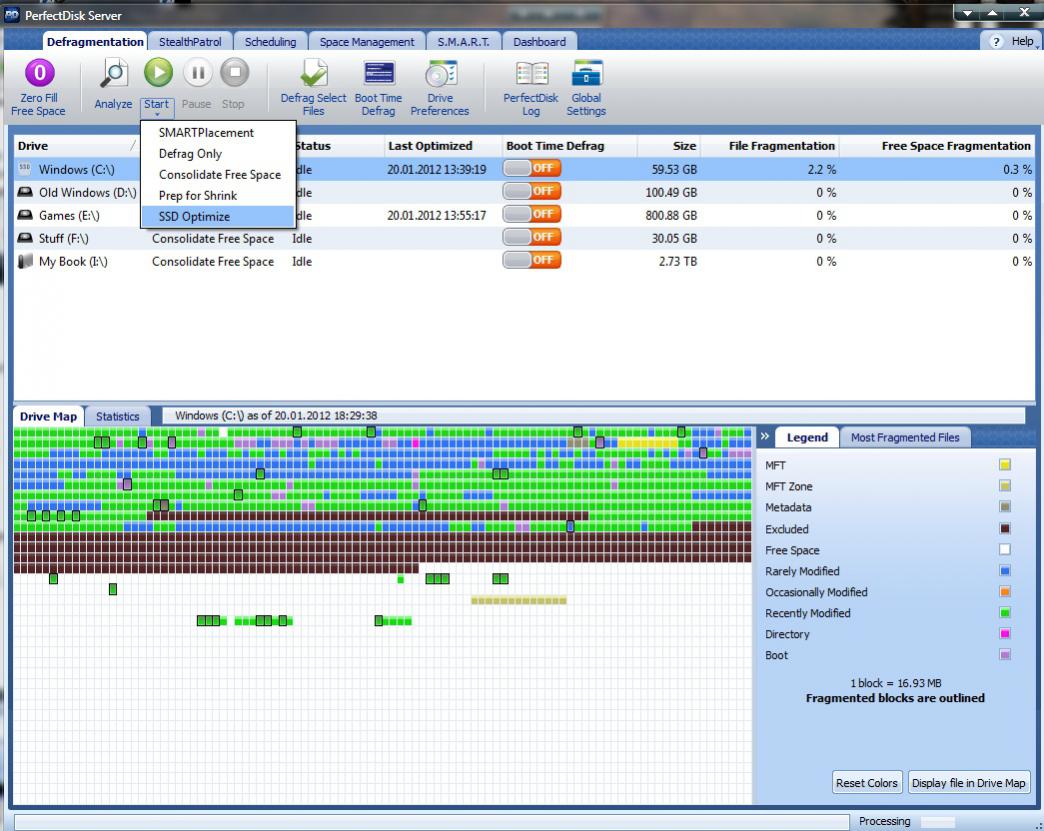
Task: Click the Help question mark icon
Action: [x=996, y=41]
